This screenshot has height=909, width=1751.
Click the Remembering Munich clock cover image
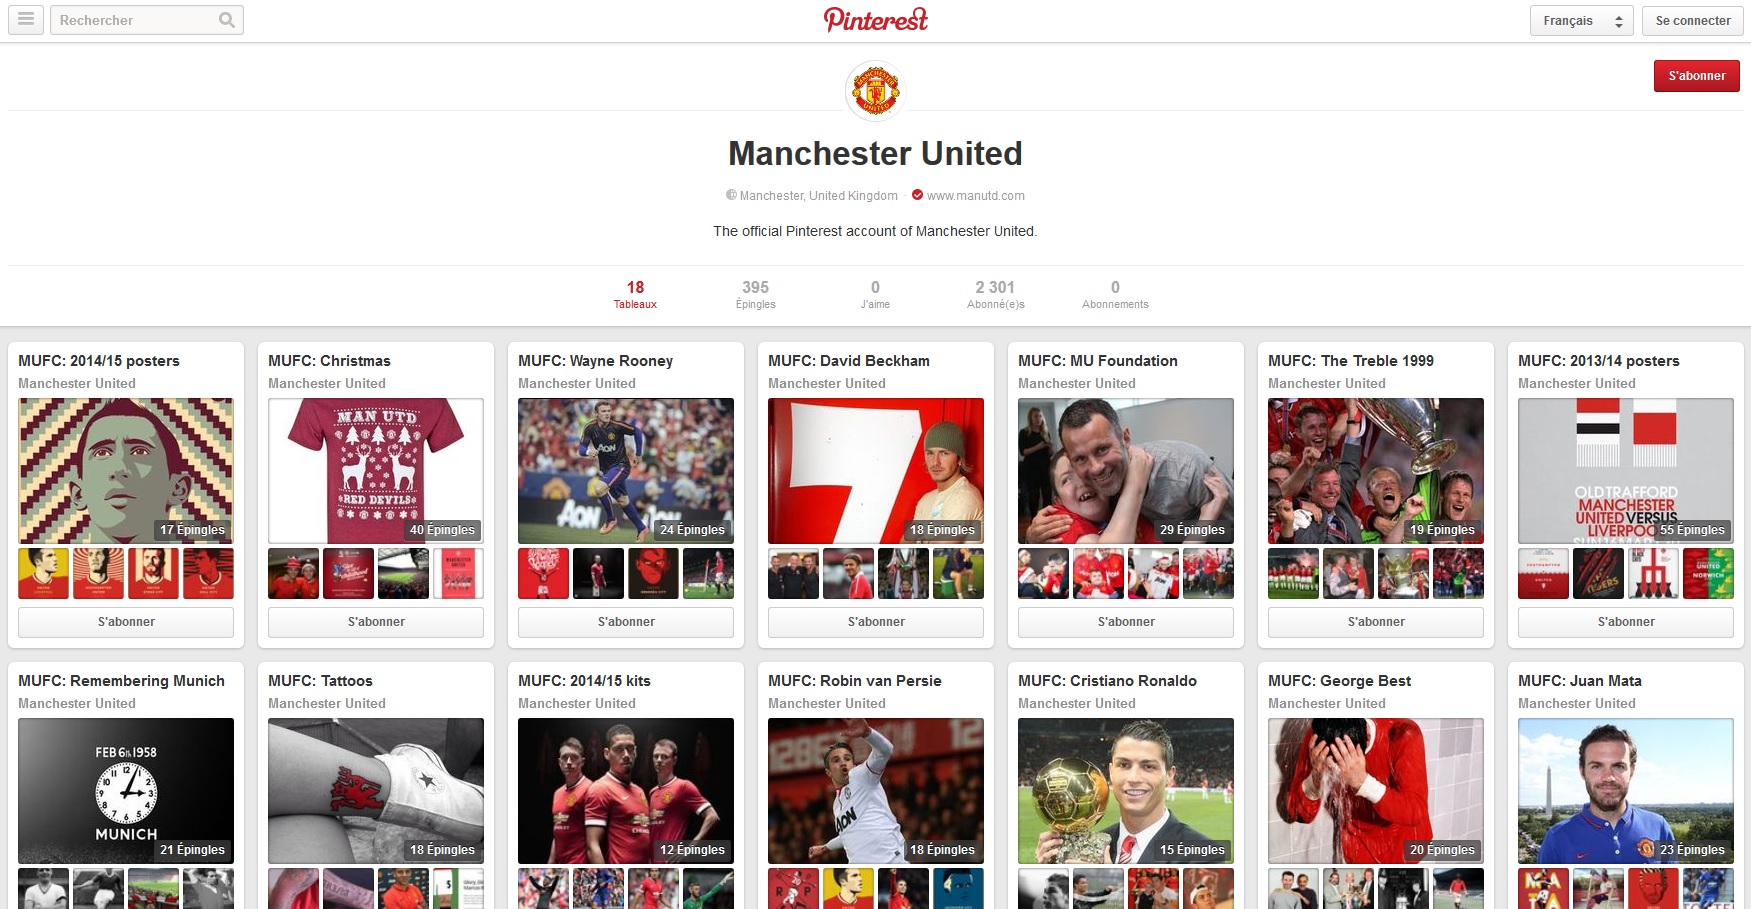click(126, 791)
